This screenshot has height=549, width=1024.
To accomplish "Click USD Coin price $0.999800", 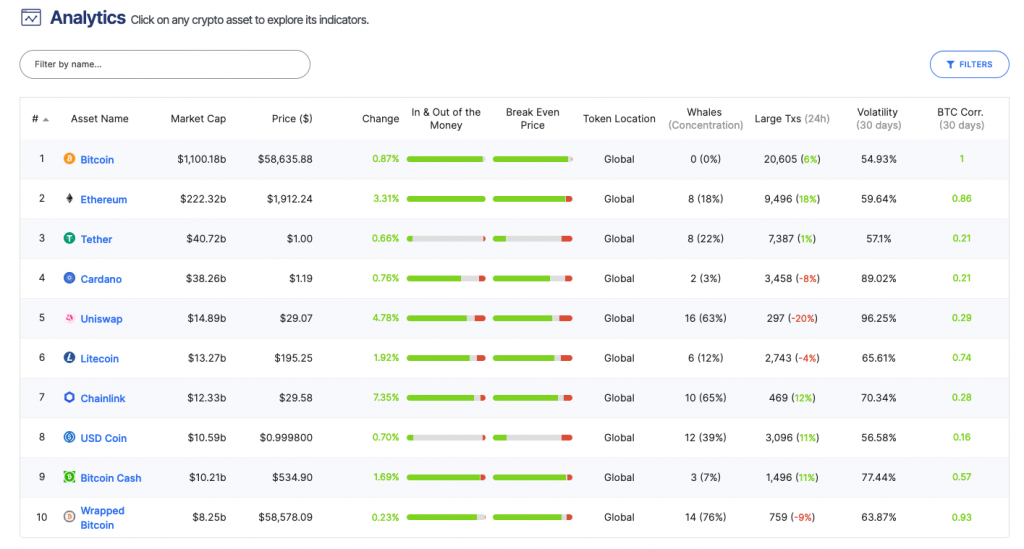I will click(286, 438).
